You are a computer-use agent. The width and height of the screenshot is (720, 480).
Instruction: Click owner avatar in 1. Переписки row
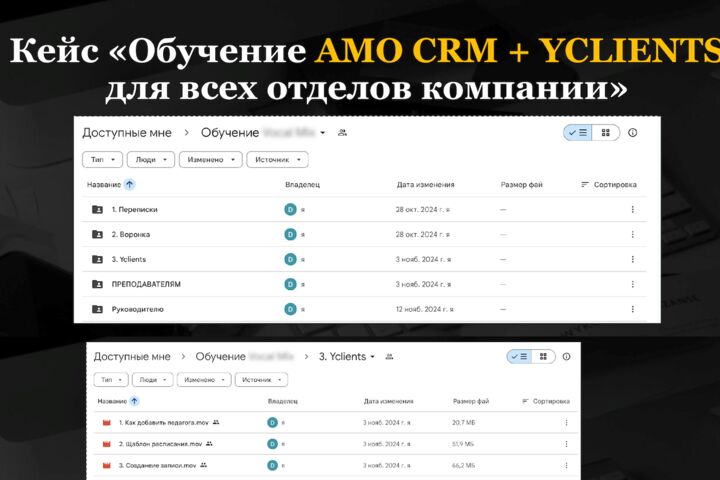290,209
